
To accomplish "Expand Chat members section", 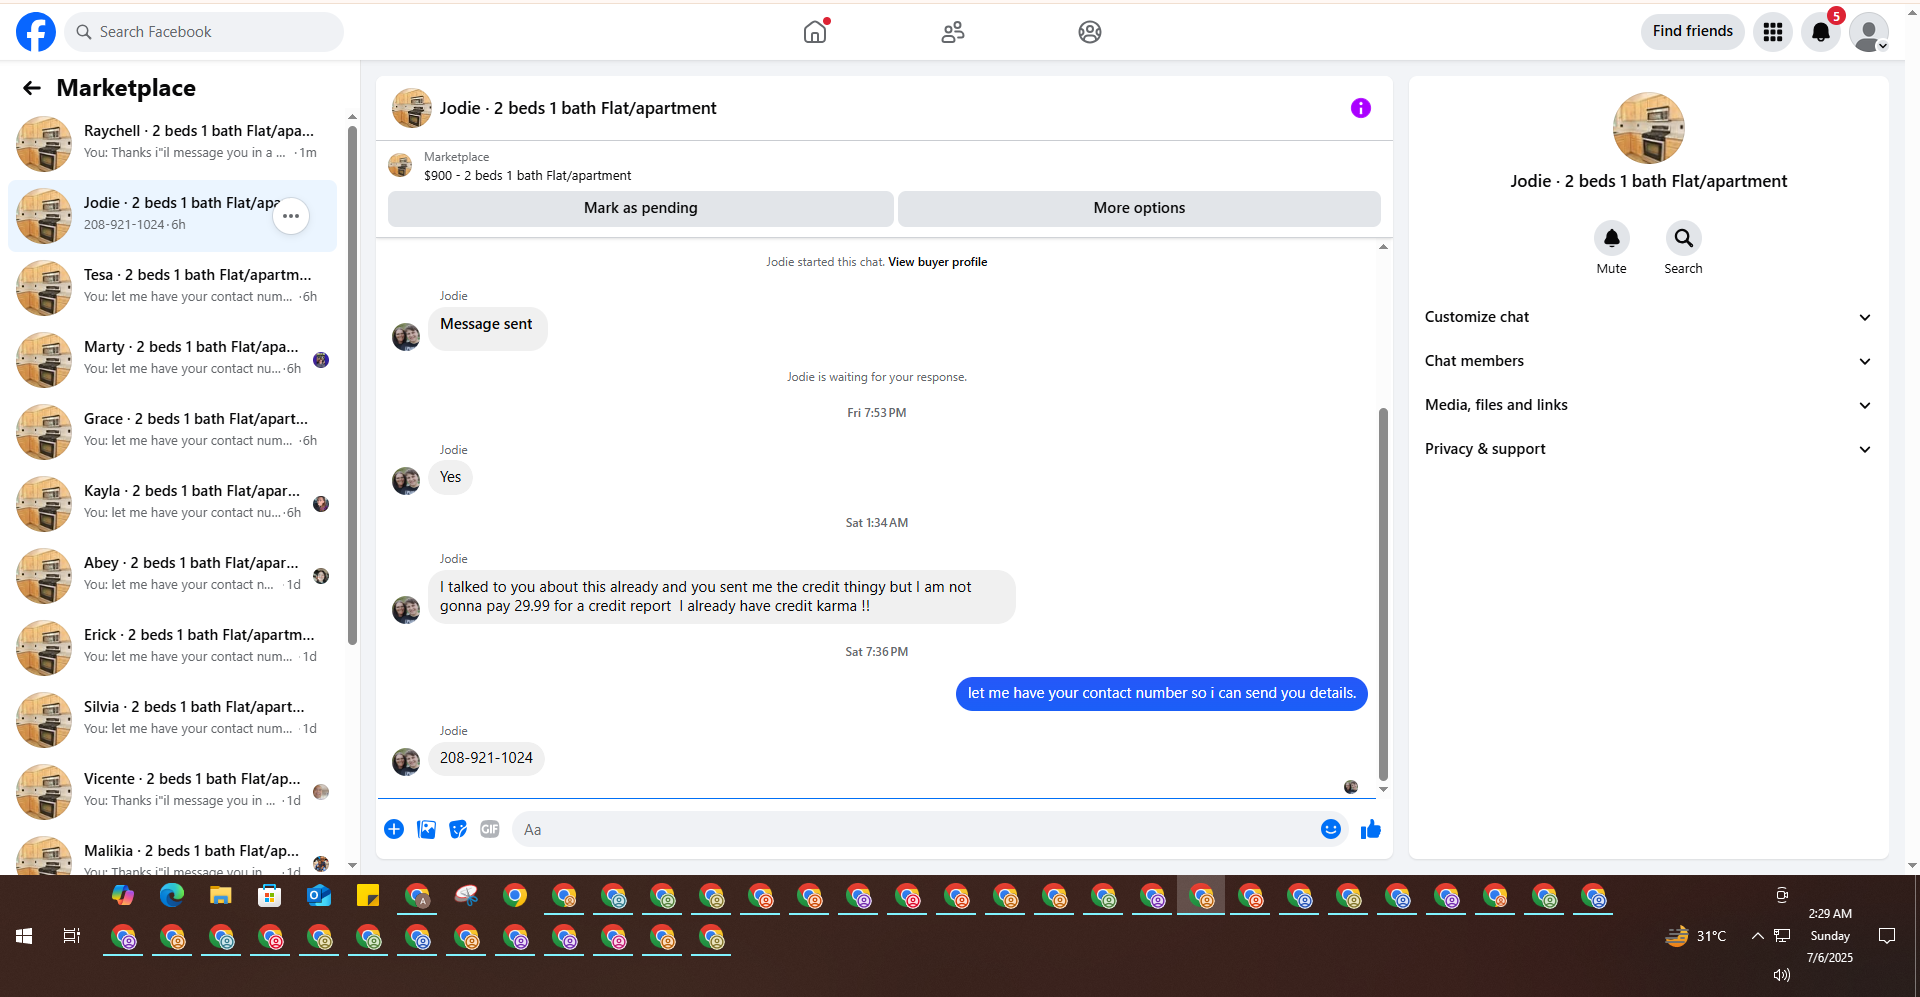I will (1648, 361).
